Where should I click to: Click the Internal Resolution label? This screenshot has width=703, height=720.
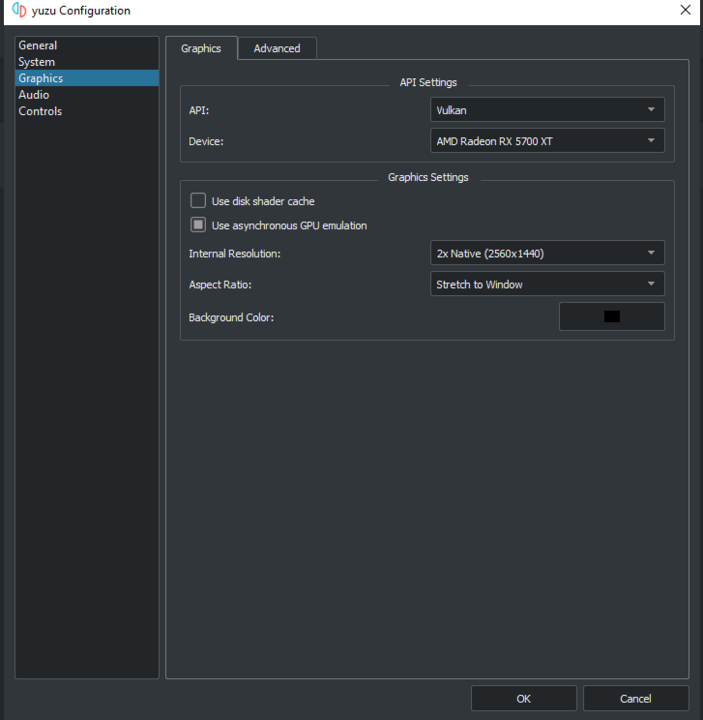(235, 253)
